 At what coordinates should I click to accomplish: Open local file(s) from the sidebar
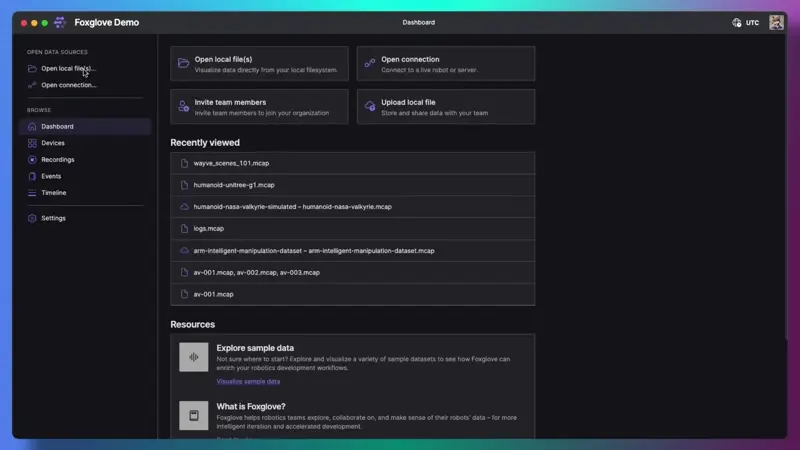(68, 69)
